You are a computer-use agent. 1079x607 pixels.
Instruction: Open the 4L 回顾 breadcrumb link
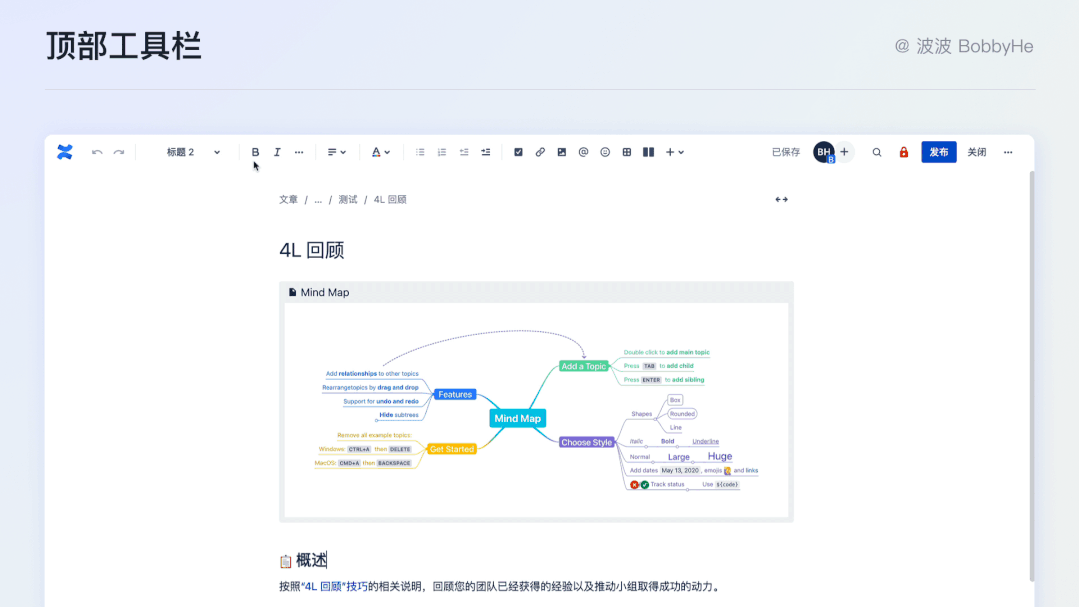pyautogui.click(x=390, y=200)
